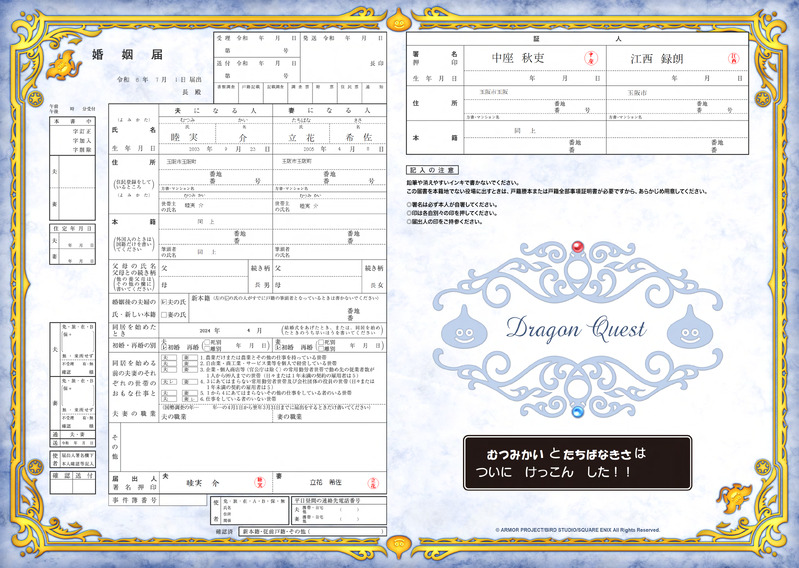Click the 令和 6年 7月 1日 届出 date
Viewport: 799px width, 568px height.
point(159,79)
